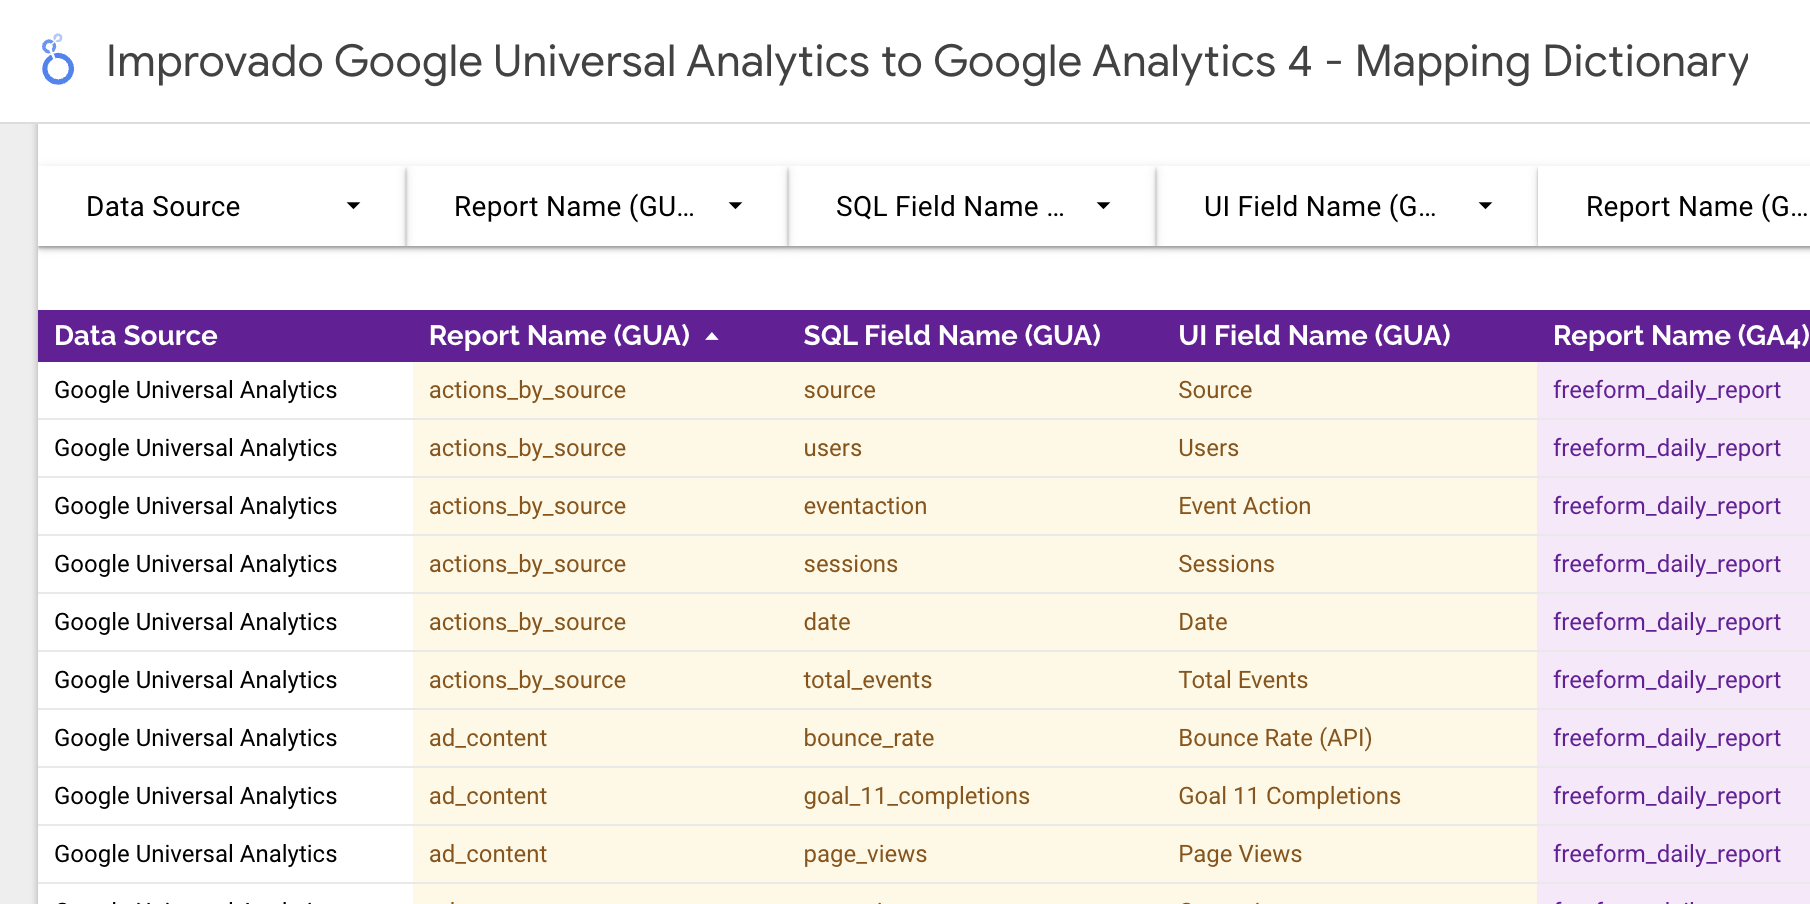
Task: Expand the UI Field Name (G... filter dropdown
Action: pyautogui.click(x=1346, y=206)
